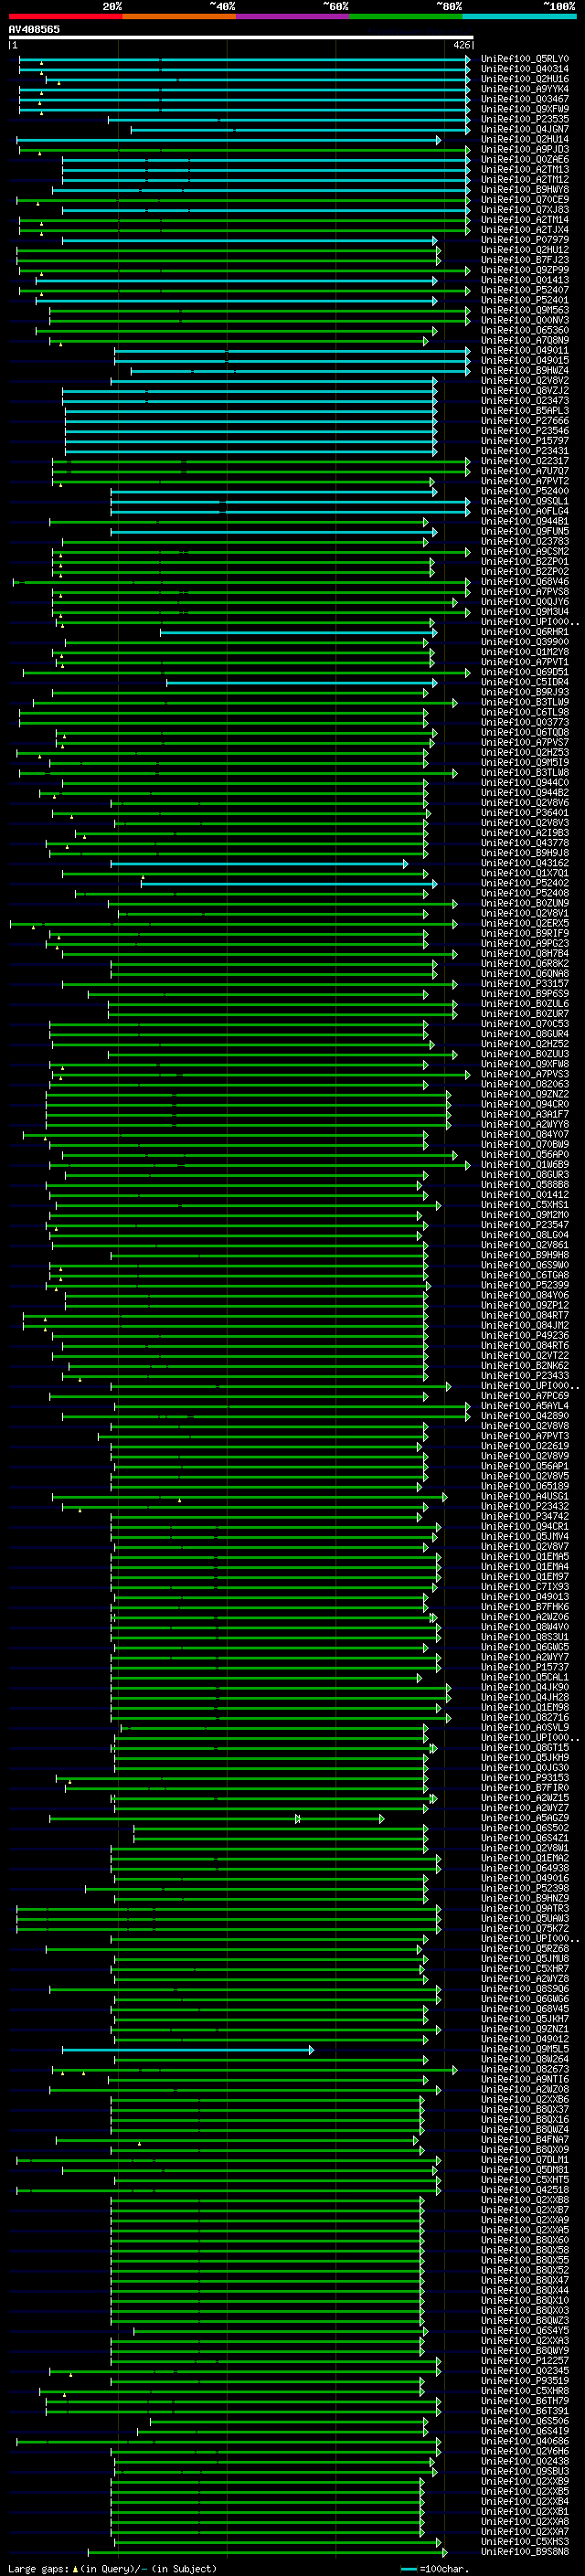Click UniRef100_Q7DLM1 label
This screenshot has width=585, height=2576.
[x=524, y=2159]
